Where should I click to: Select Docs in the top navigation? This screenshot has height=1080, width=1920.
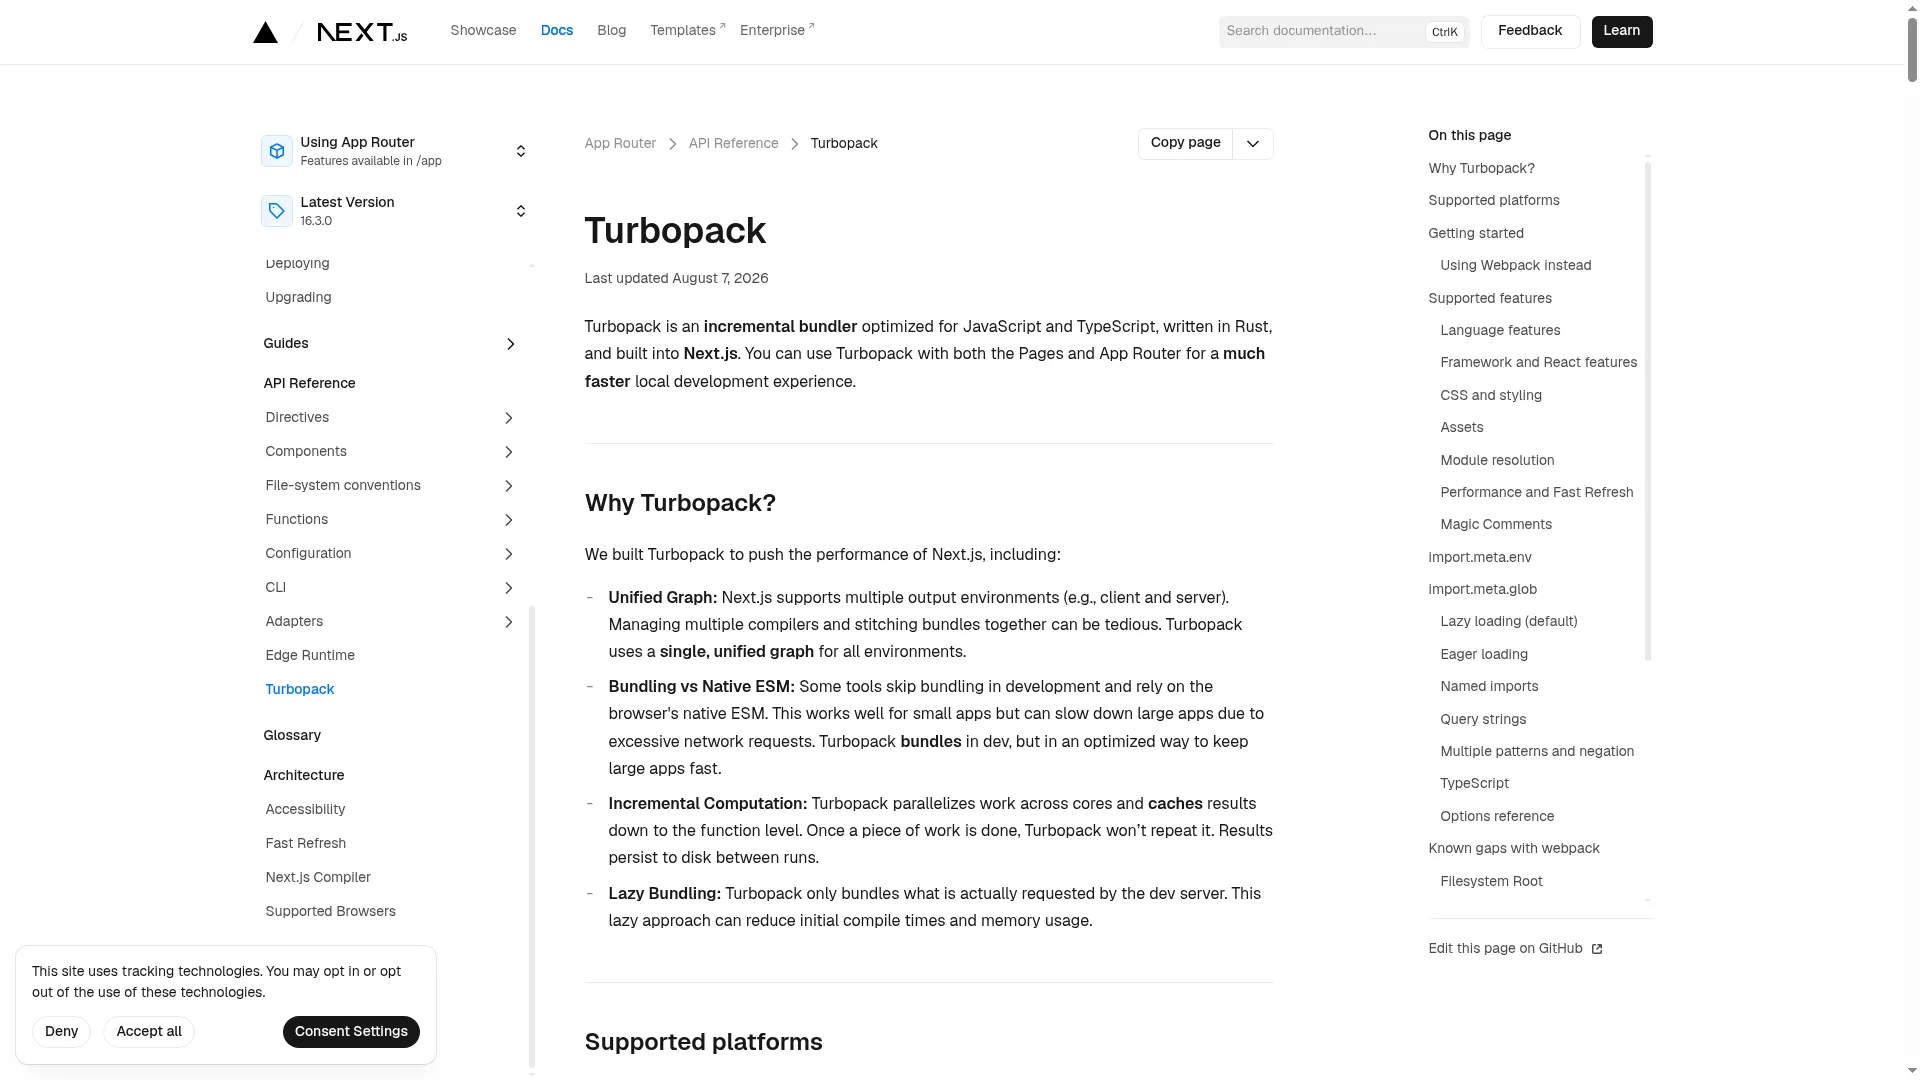(x=557, y=31)
